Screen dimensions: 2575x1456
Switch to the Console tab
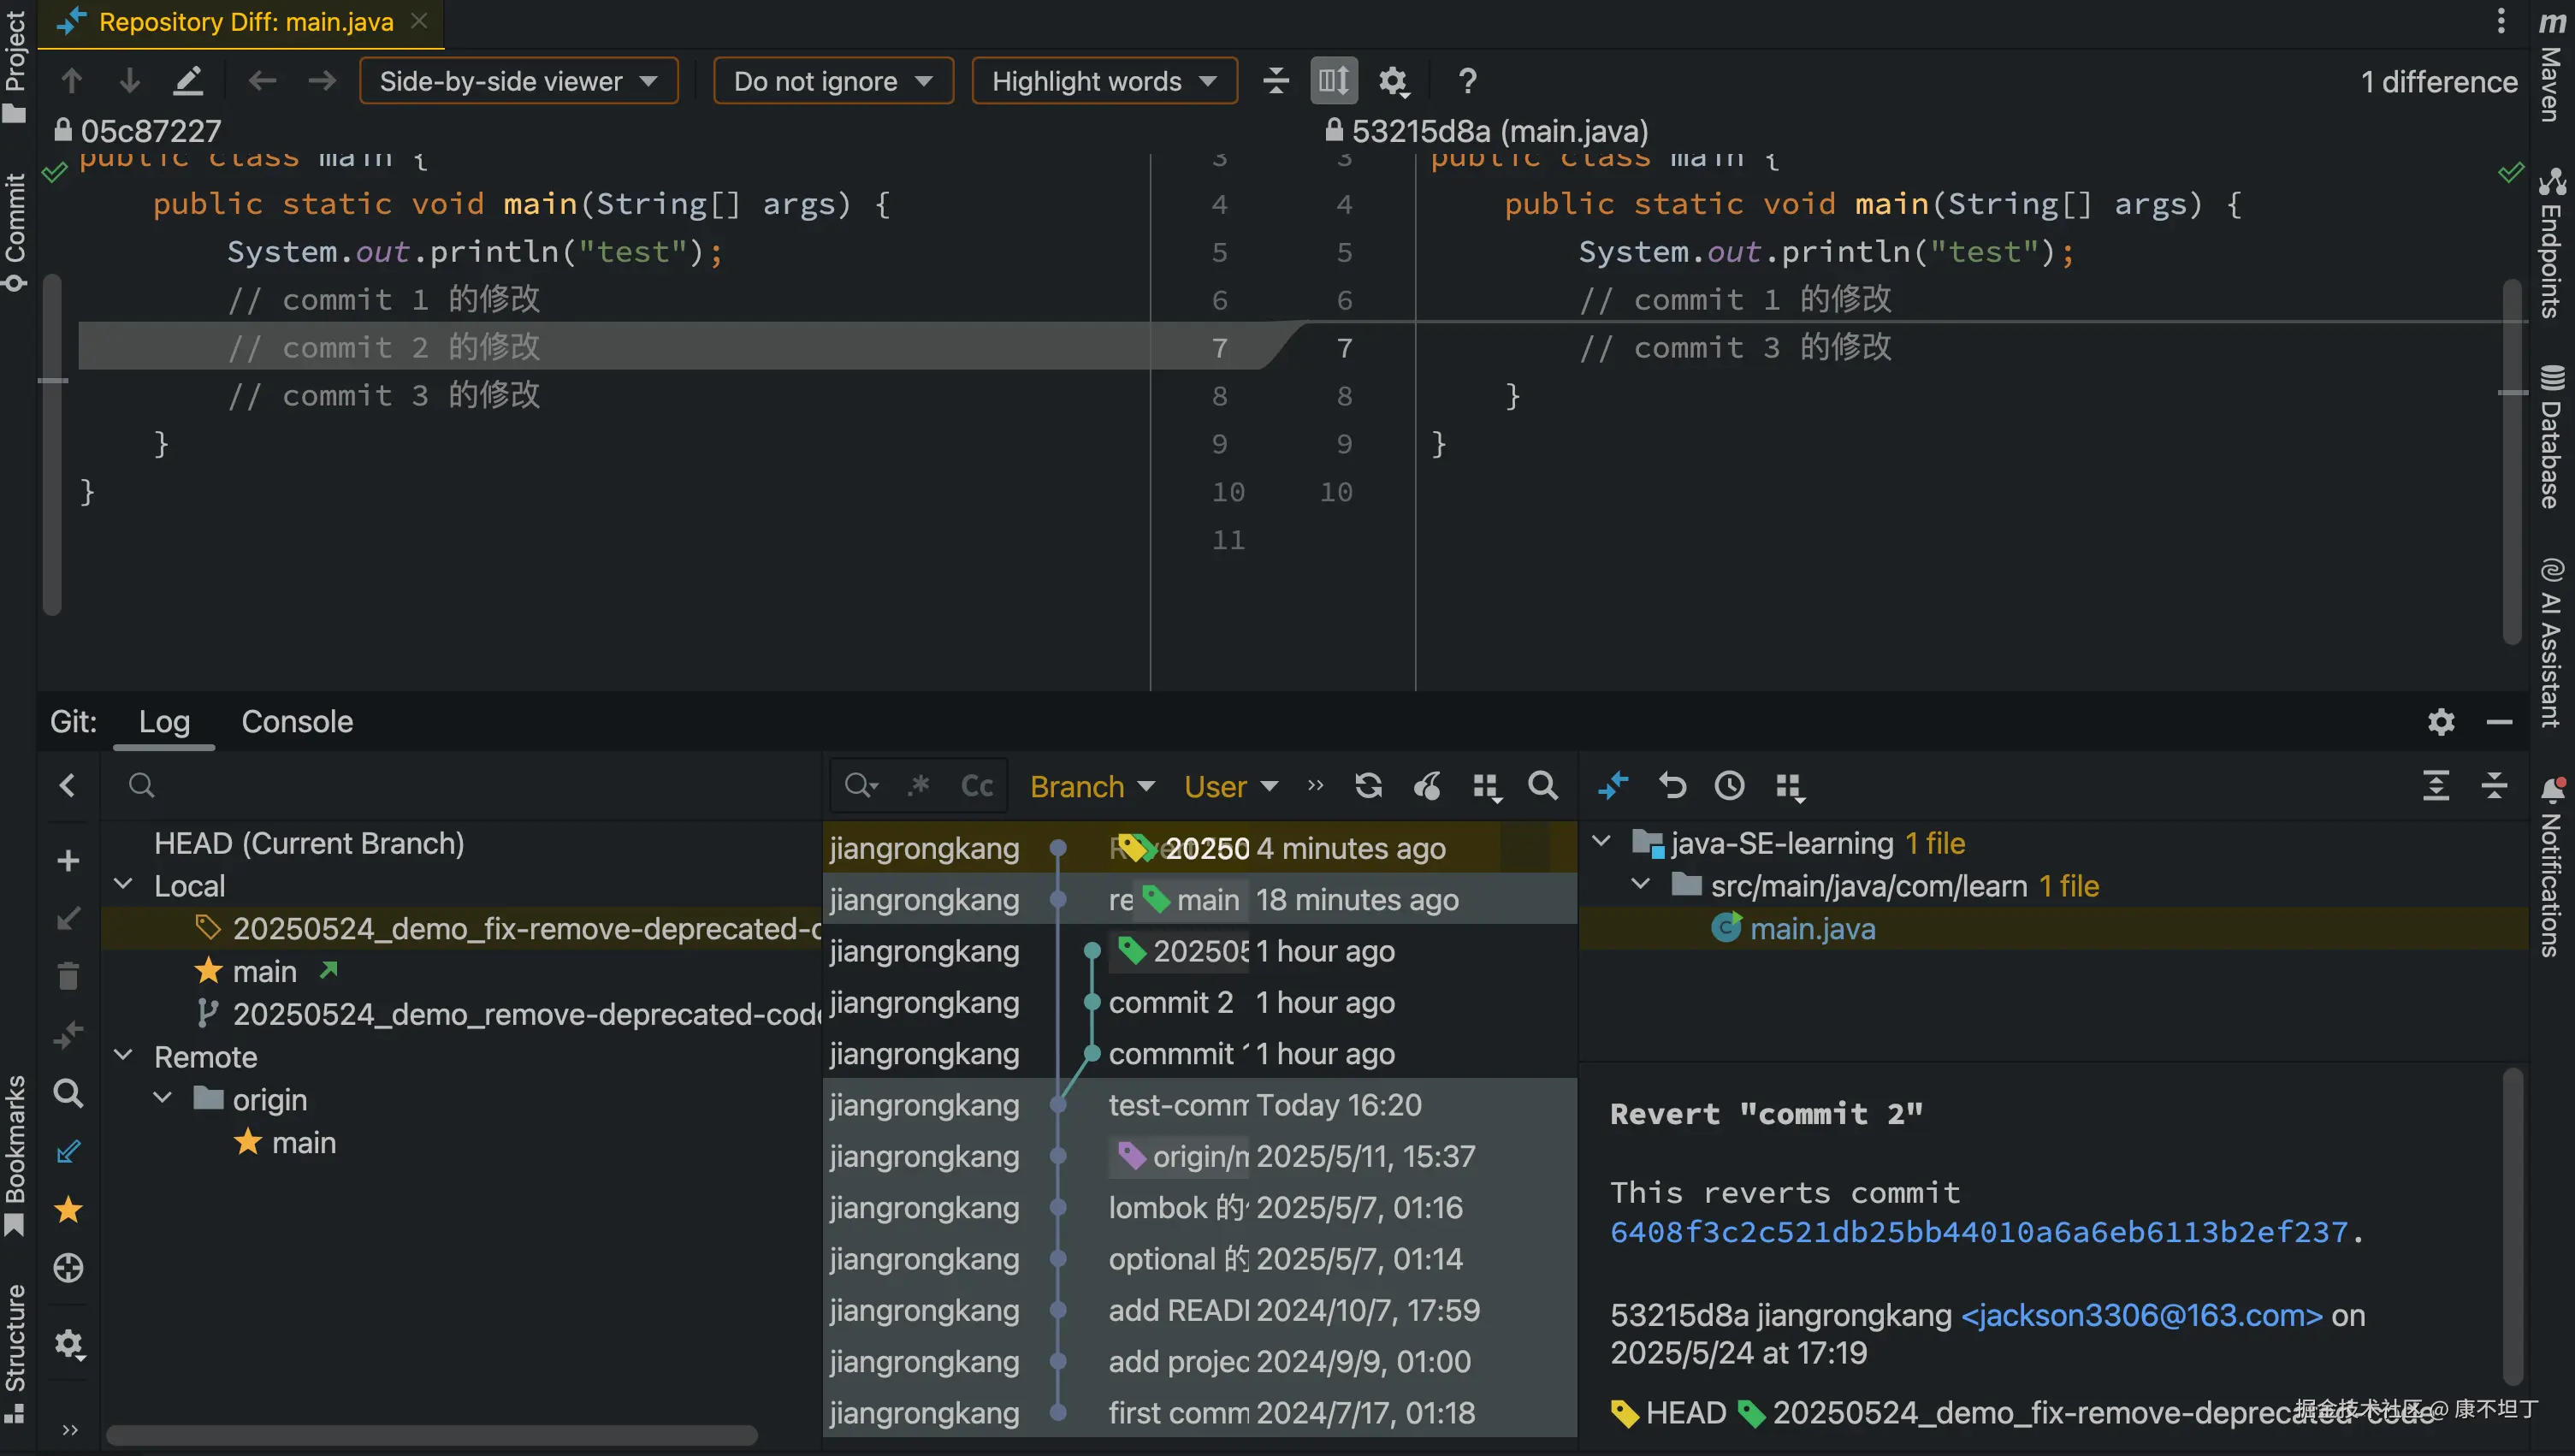(x=297, y=722)
